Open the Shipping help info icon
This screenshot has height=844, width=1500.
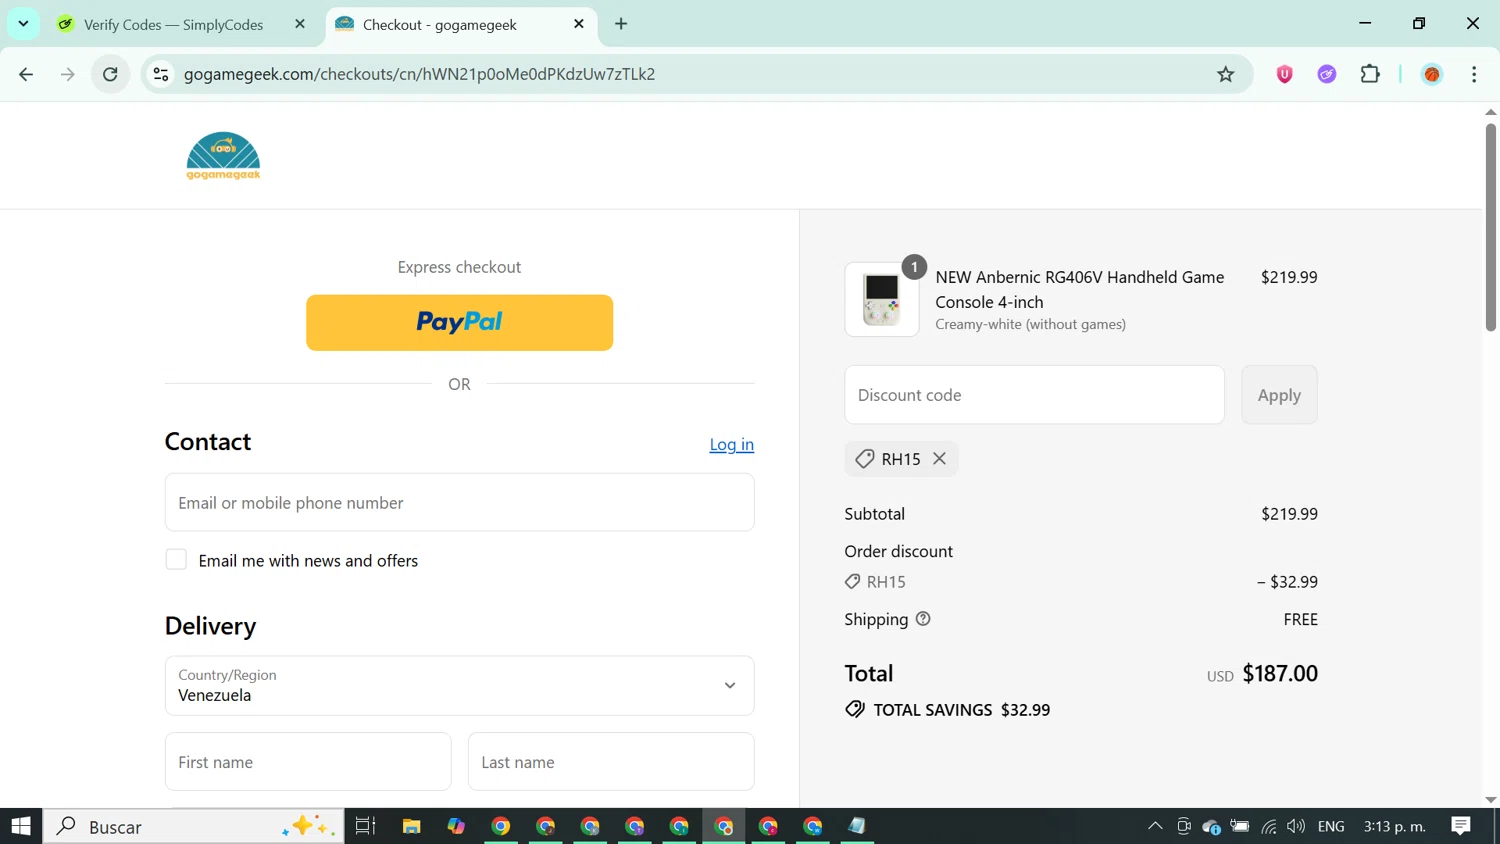click(923, 619)
